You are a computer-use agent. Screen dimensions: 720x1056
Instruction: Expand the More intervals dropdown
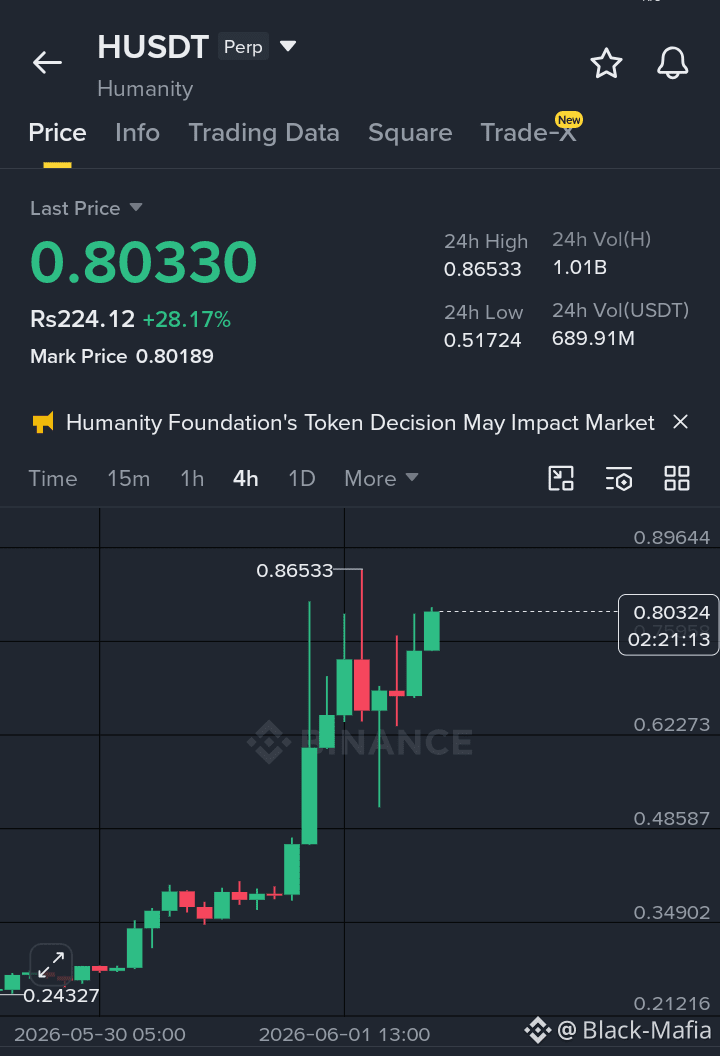pos(381,479)
